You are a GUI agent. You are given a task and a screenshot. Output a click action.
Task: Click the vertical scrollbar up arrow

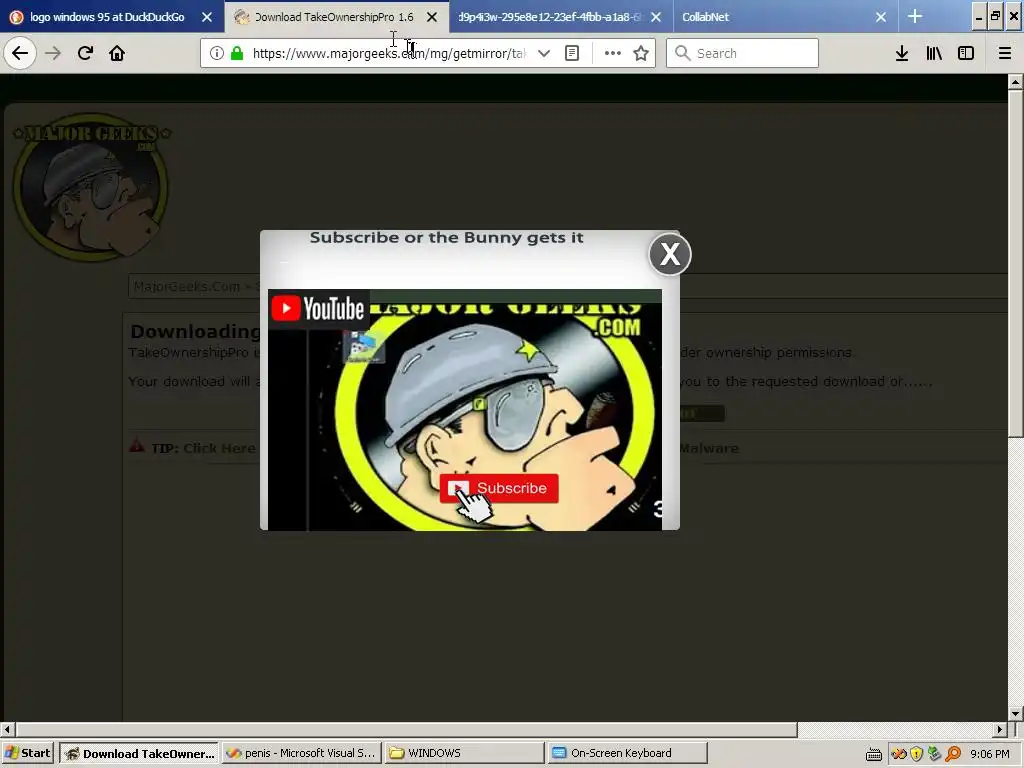click(x=1015, y=82)
